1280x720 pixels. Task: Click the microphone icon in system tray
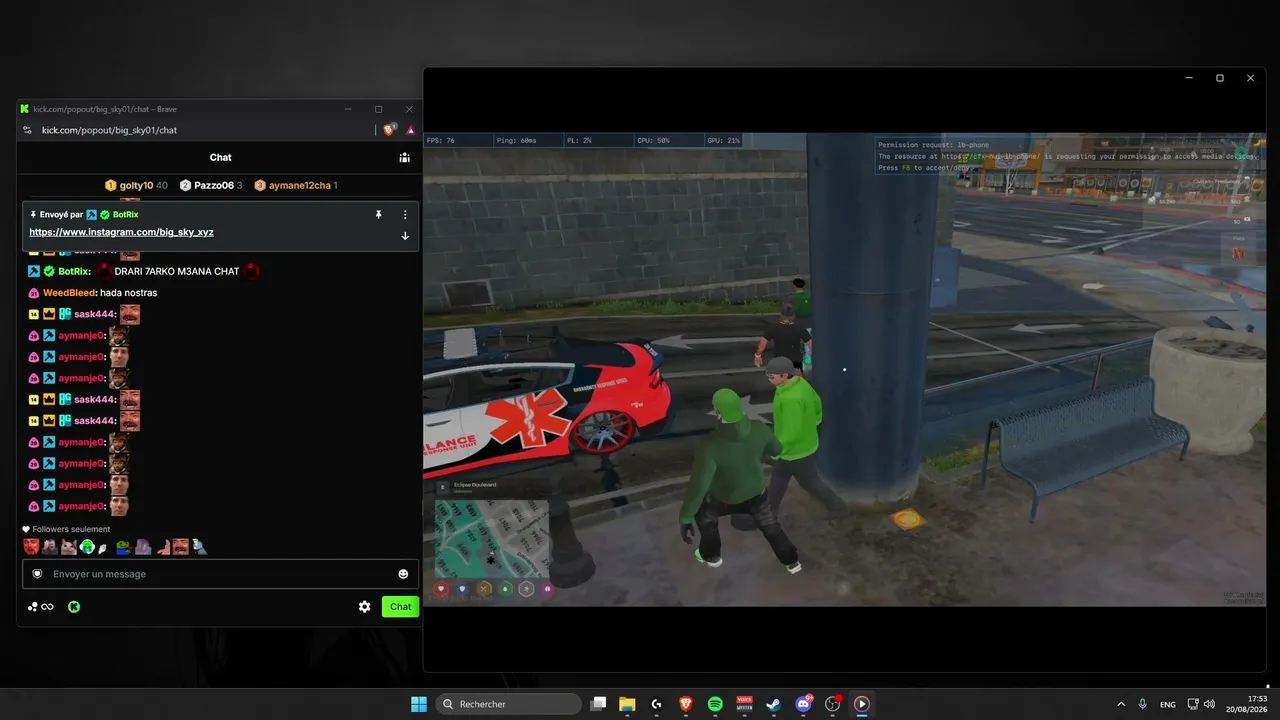pos(1143,704)
